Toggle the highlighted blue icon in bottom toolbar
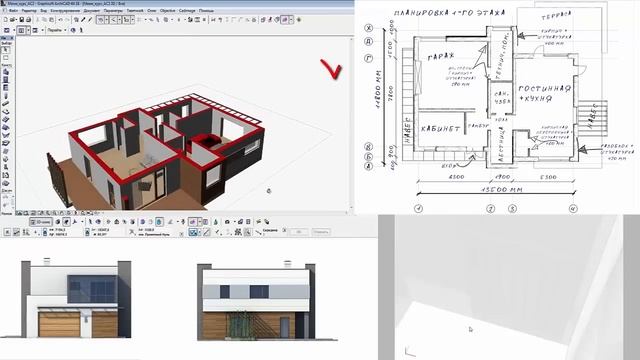 (x=159, y=222)
